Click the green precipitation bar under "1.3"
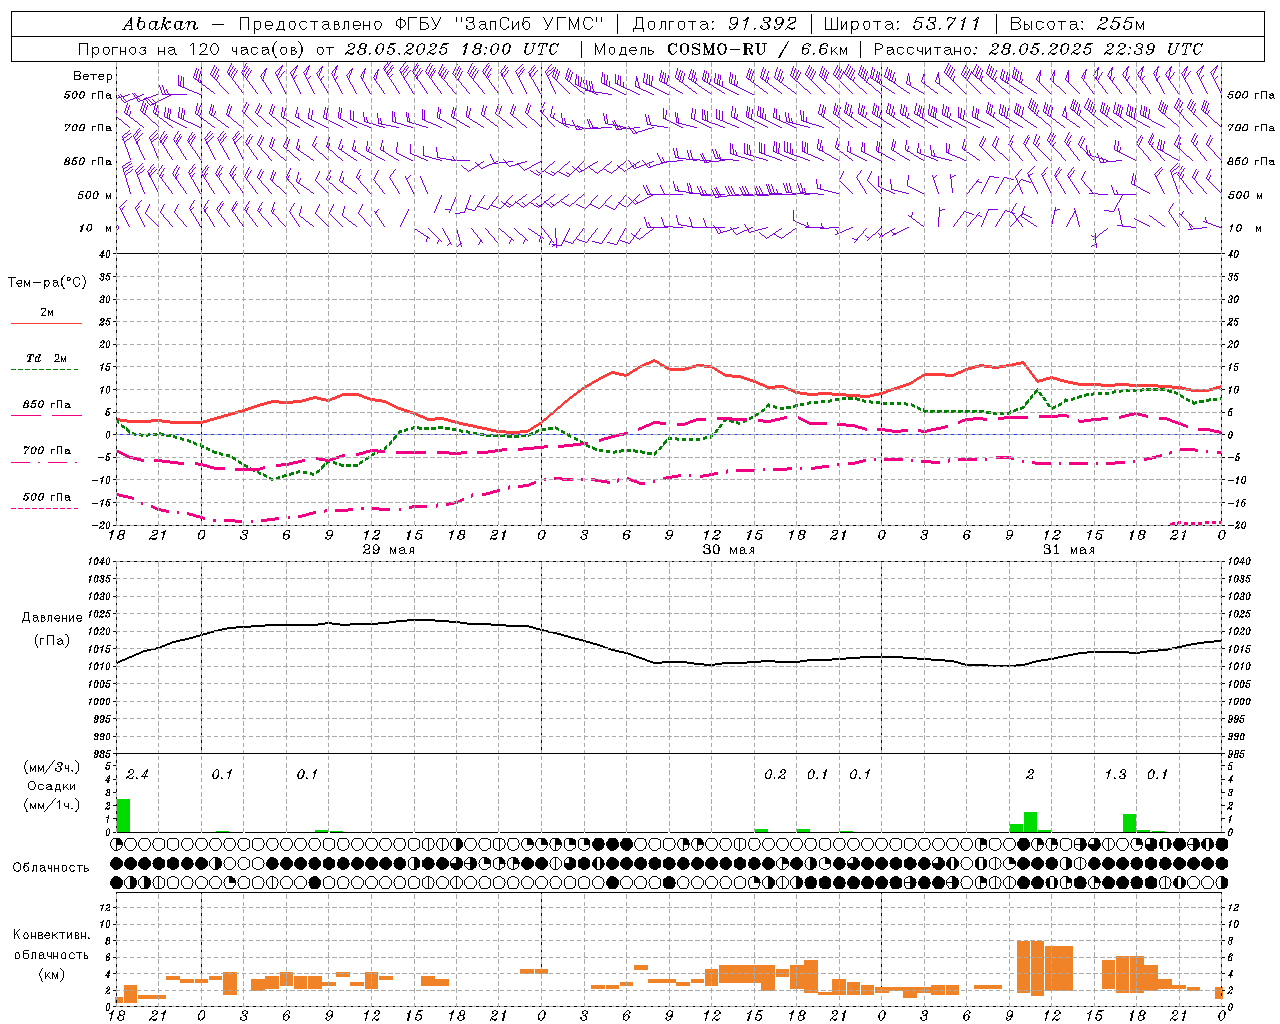The width and height of the screenshot is (1280, 1024). [1129, 823]
